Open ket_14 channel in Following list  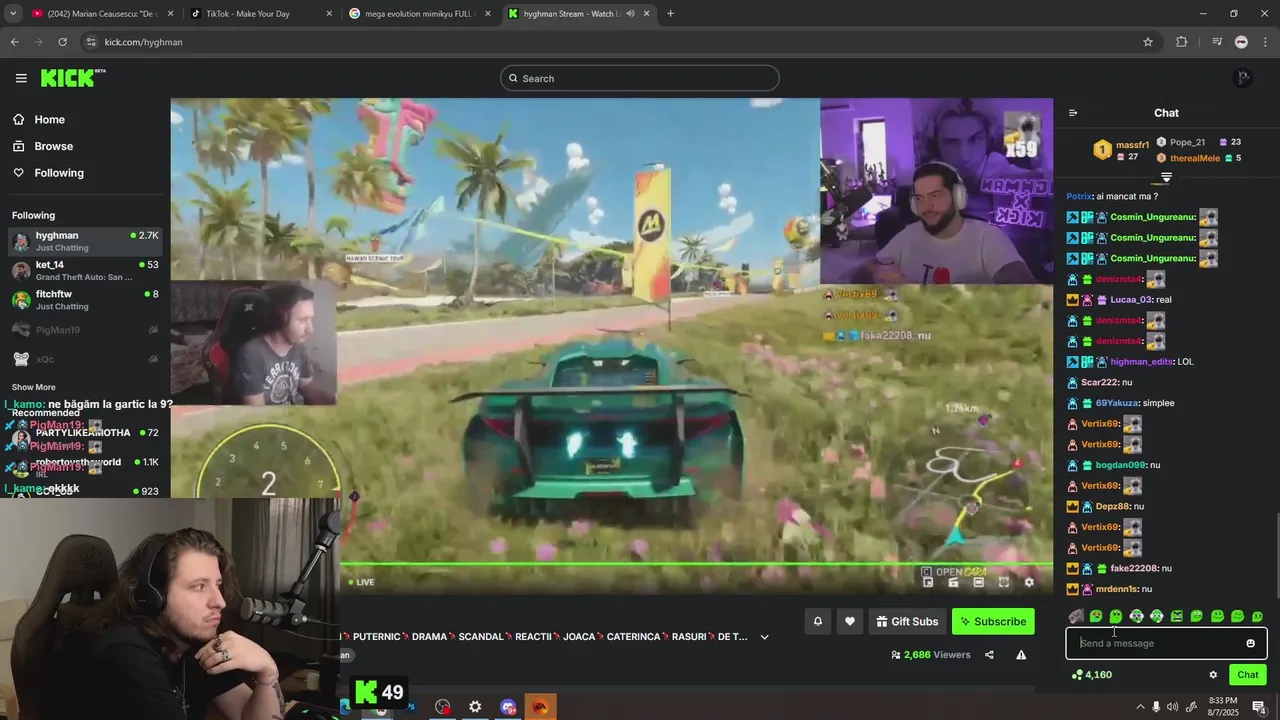85,270
